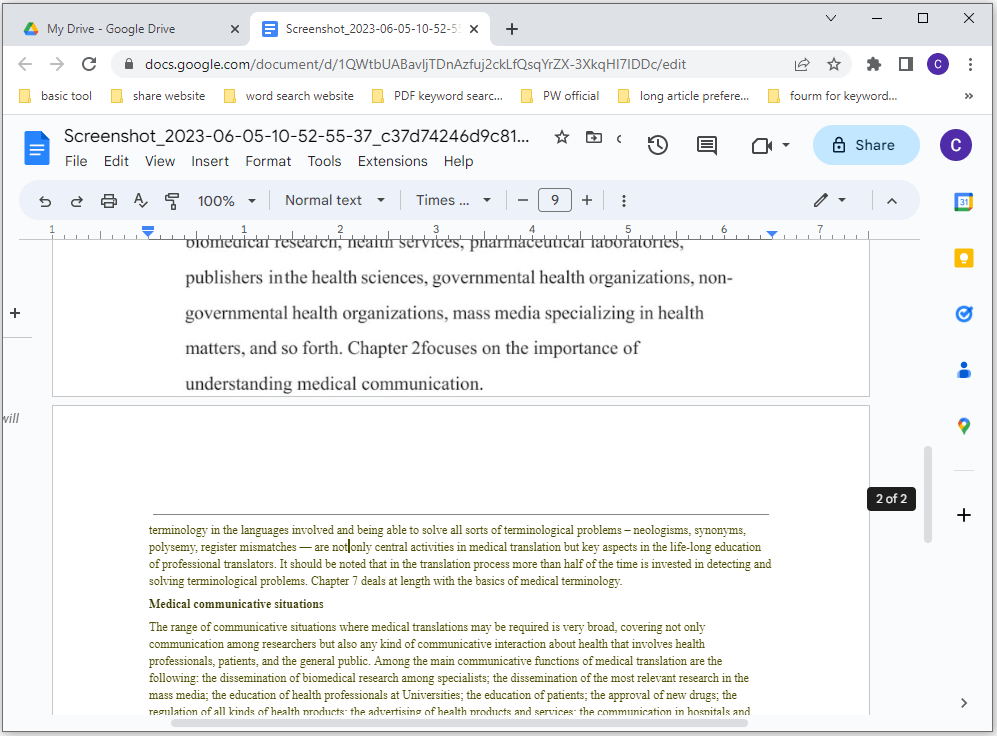Focus the address bar URL
This screenshot has height=736, width=997.
[x=415, y=64]
